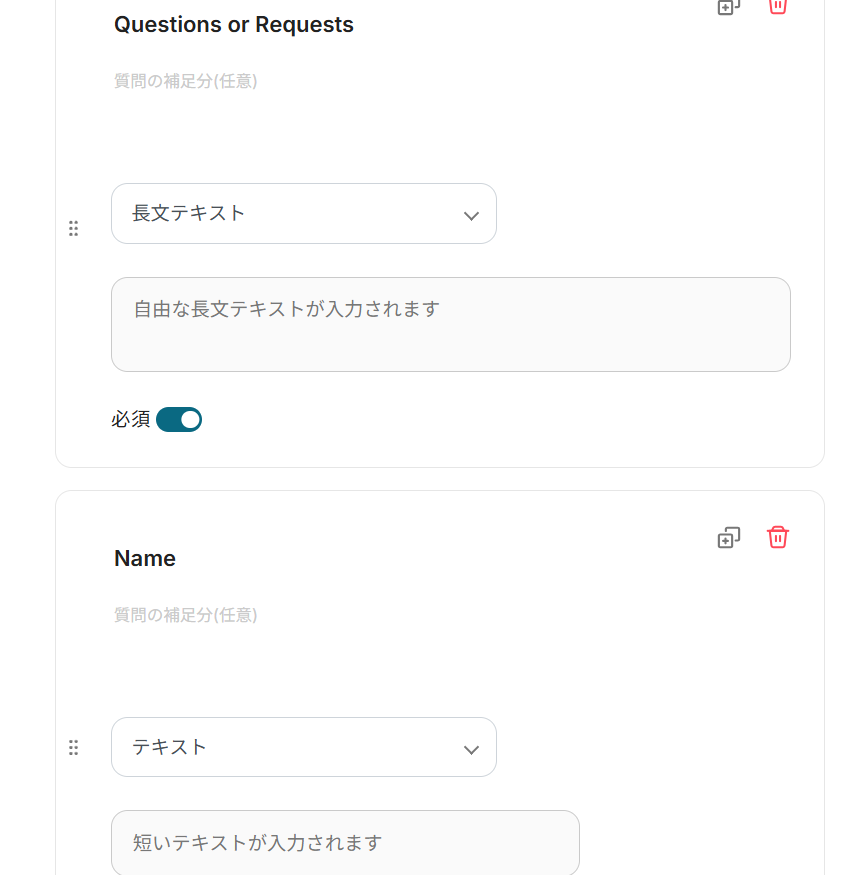This screenshot has width=867, height=875.
Task: Click the 必須 label text
Action: point(130,420)
